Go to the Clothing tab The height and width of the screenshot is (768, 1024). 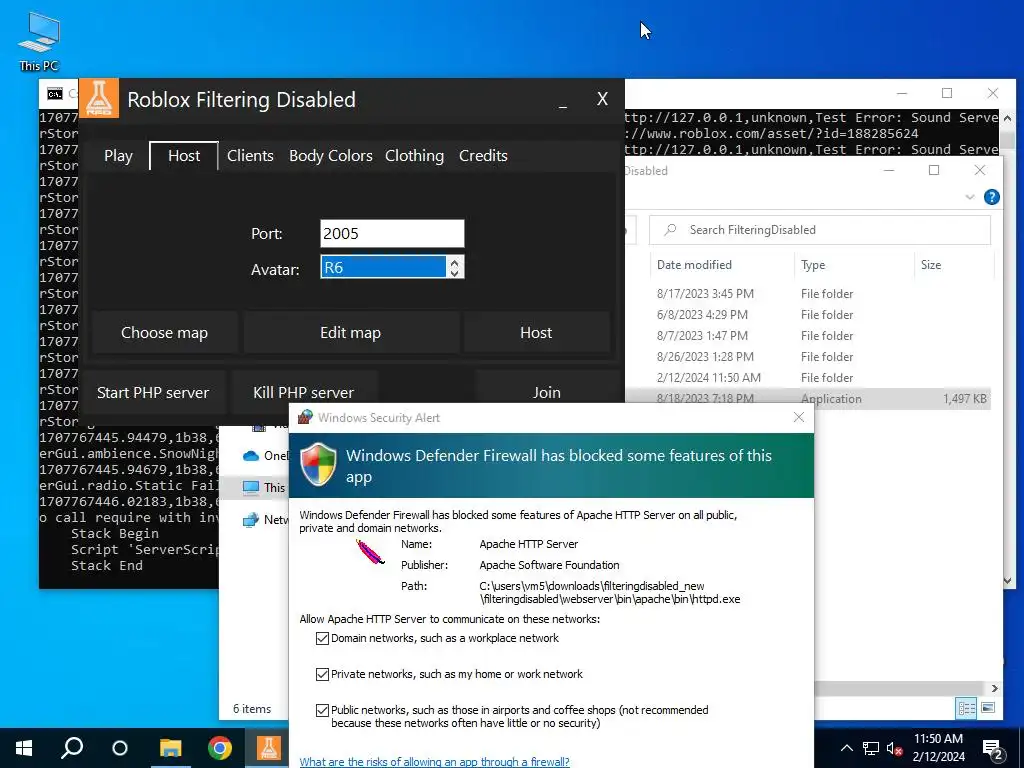click(414, 156)
